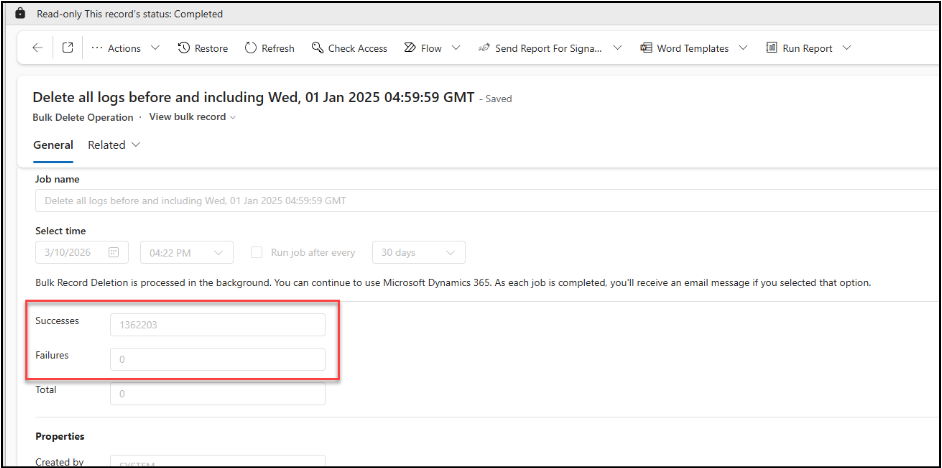This screenshot has width=942, height=468.
Task: Open calendar picker in Select time date
Action: 115,253
